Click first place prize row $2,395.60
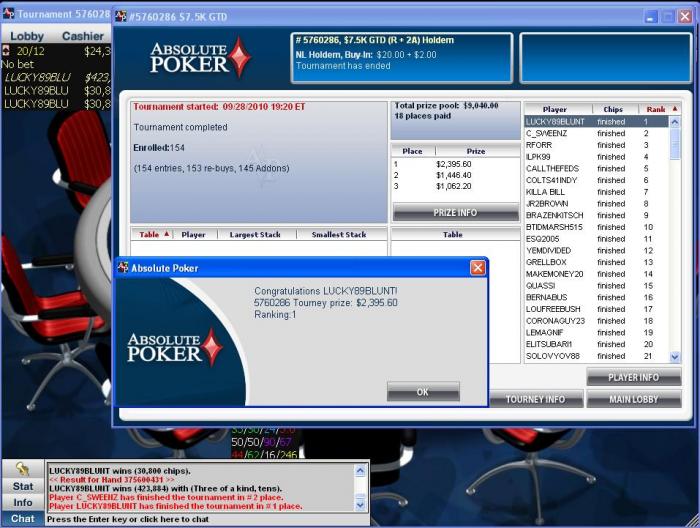This screenshot has height=528, width=700. point(455,164)
